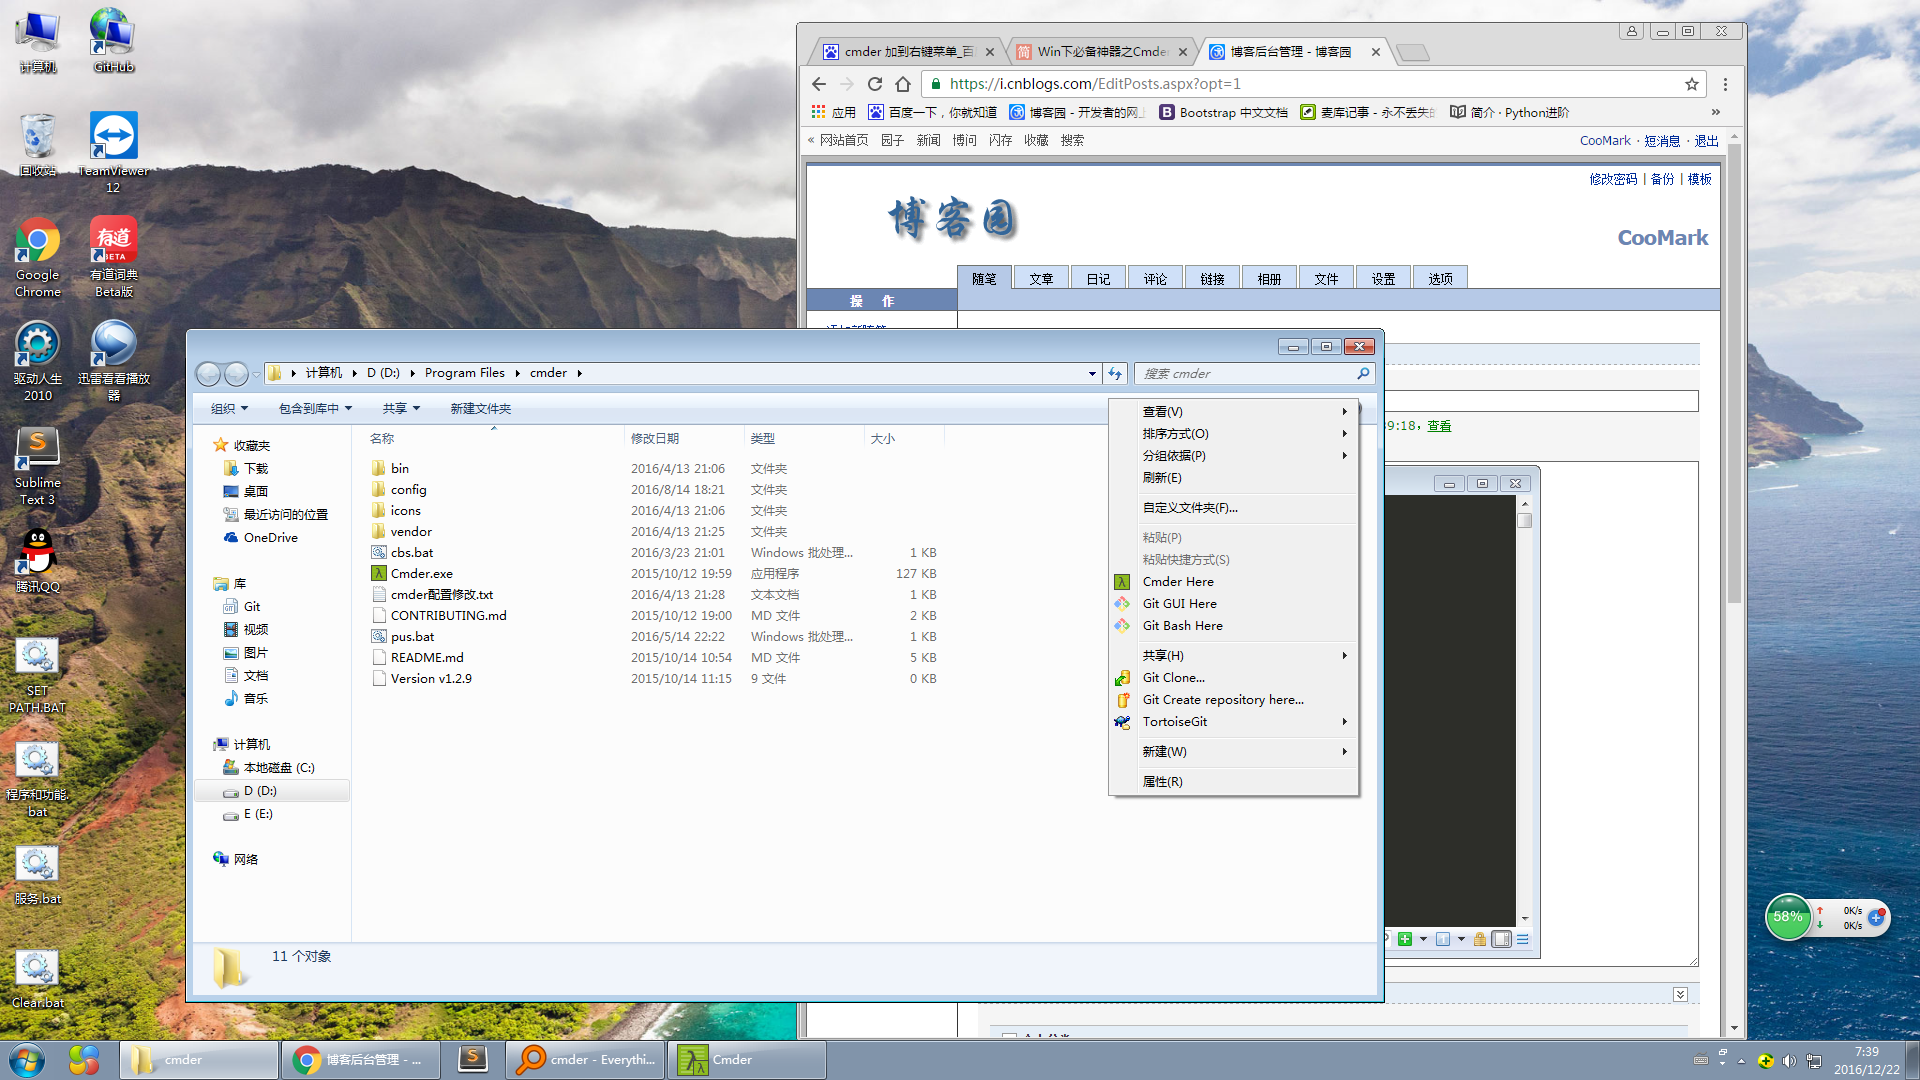This screenshot has height=1080, width=1920.
Task: Click the Explorer back navigation button
Action: 208,374
